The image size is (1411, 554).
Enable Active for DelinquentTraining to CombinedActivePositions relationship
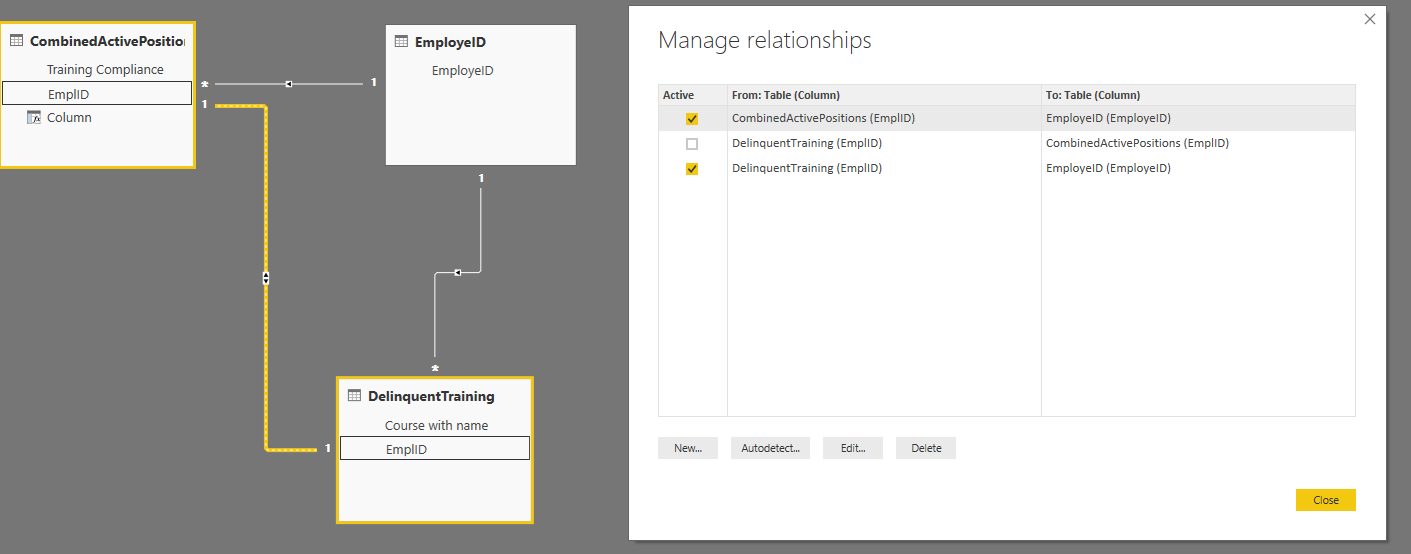pyautogui.click(x=692, y=144)
